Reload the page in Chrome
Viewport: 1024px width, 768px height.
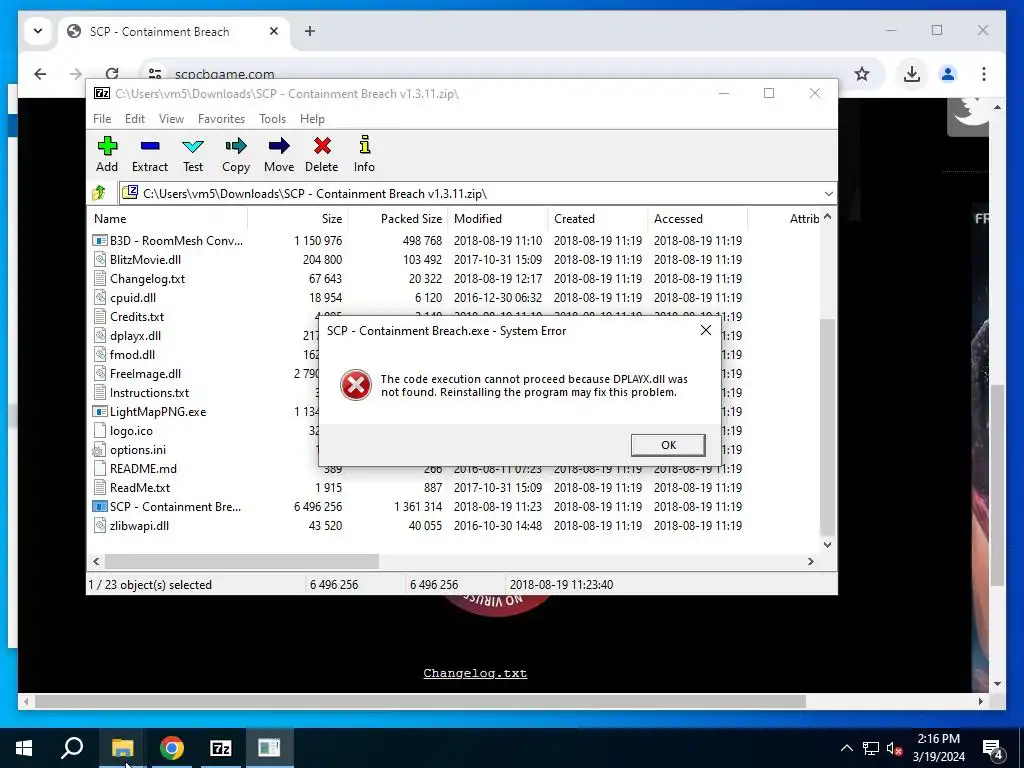tap(112, 72)
